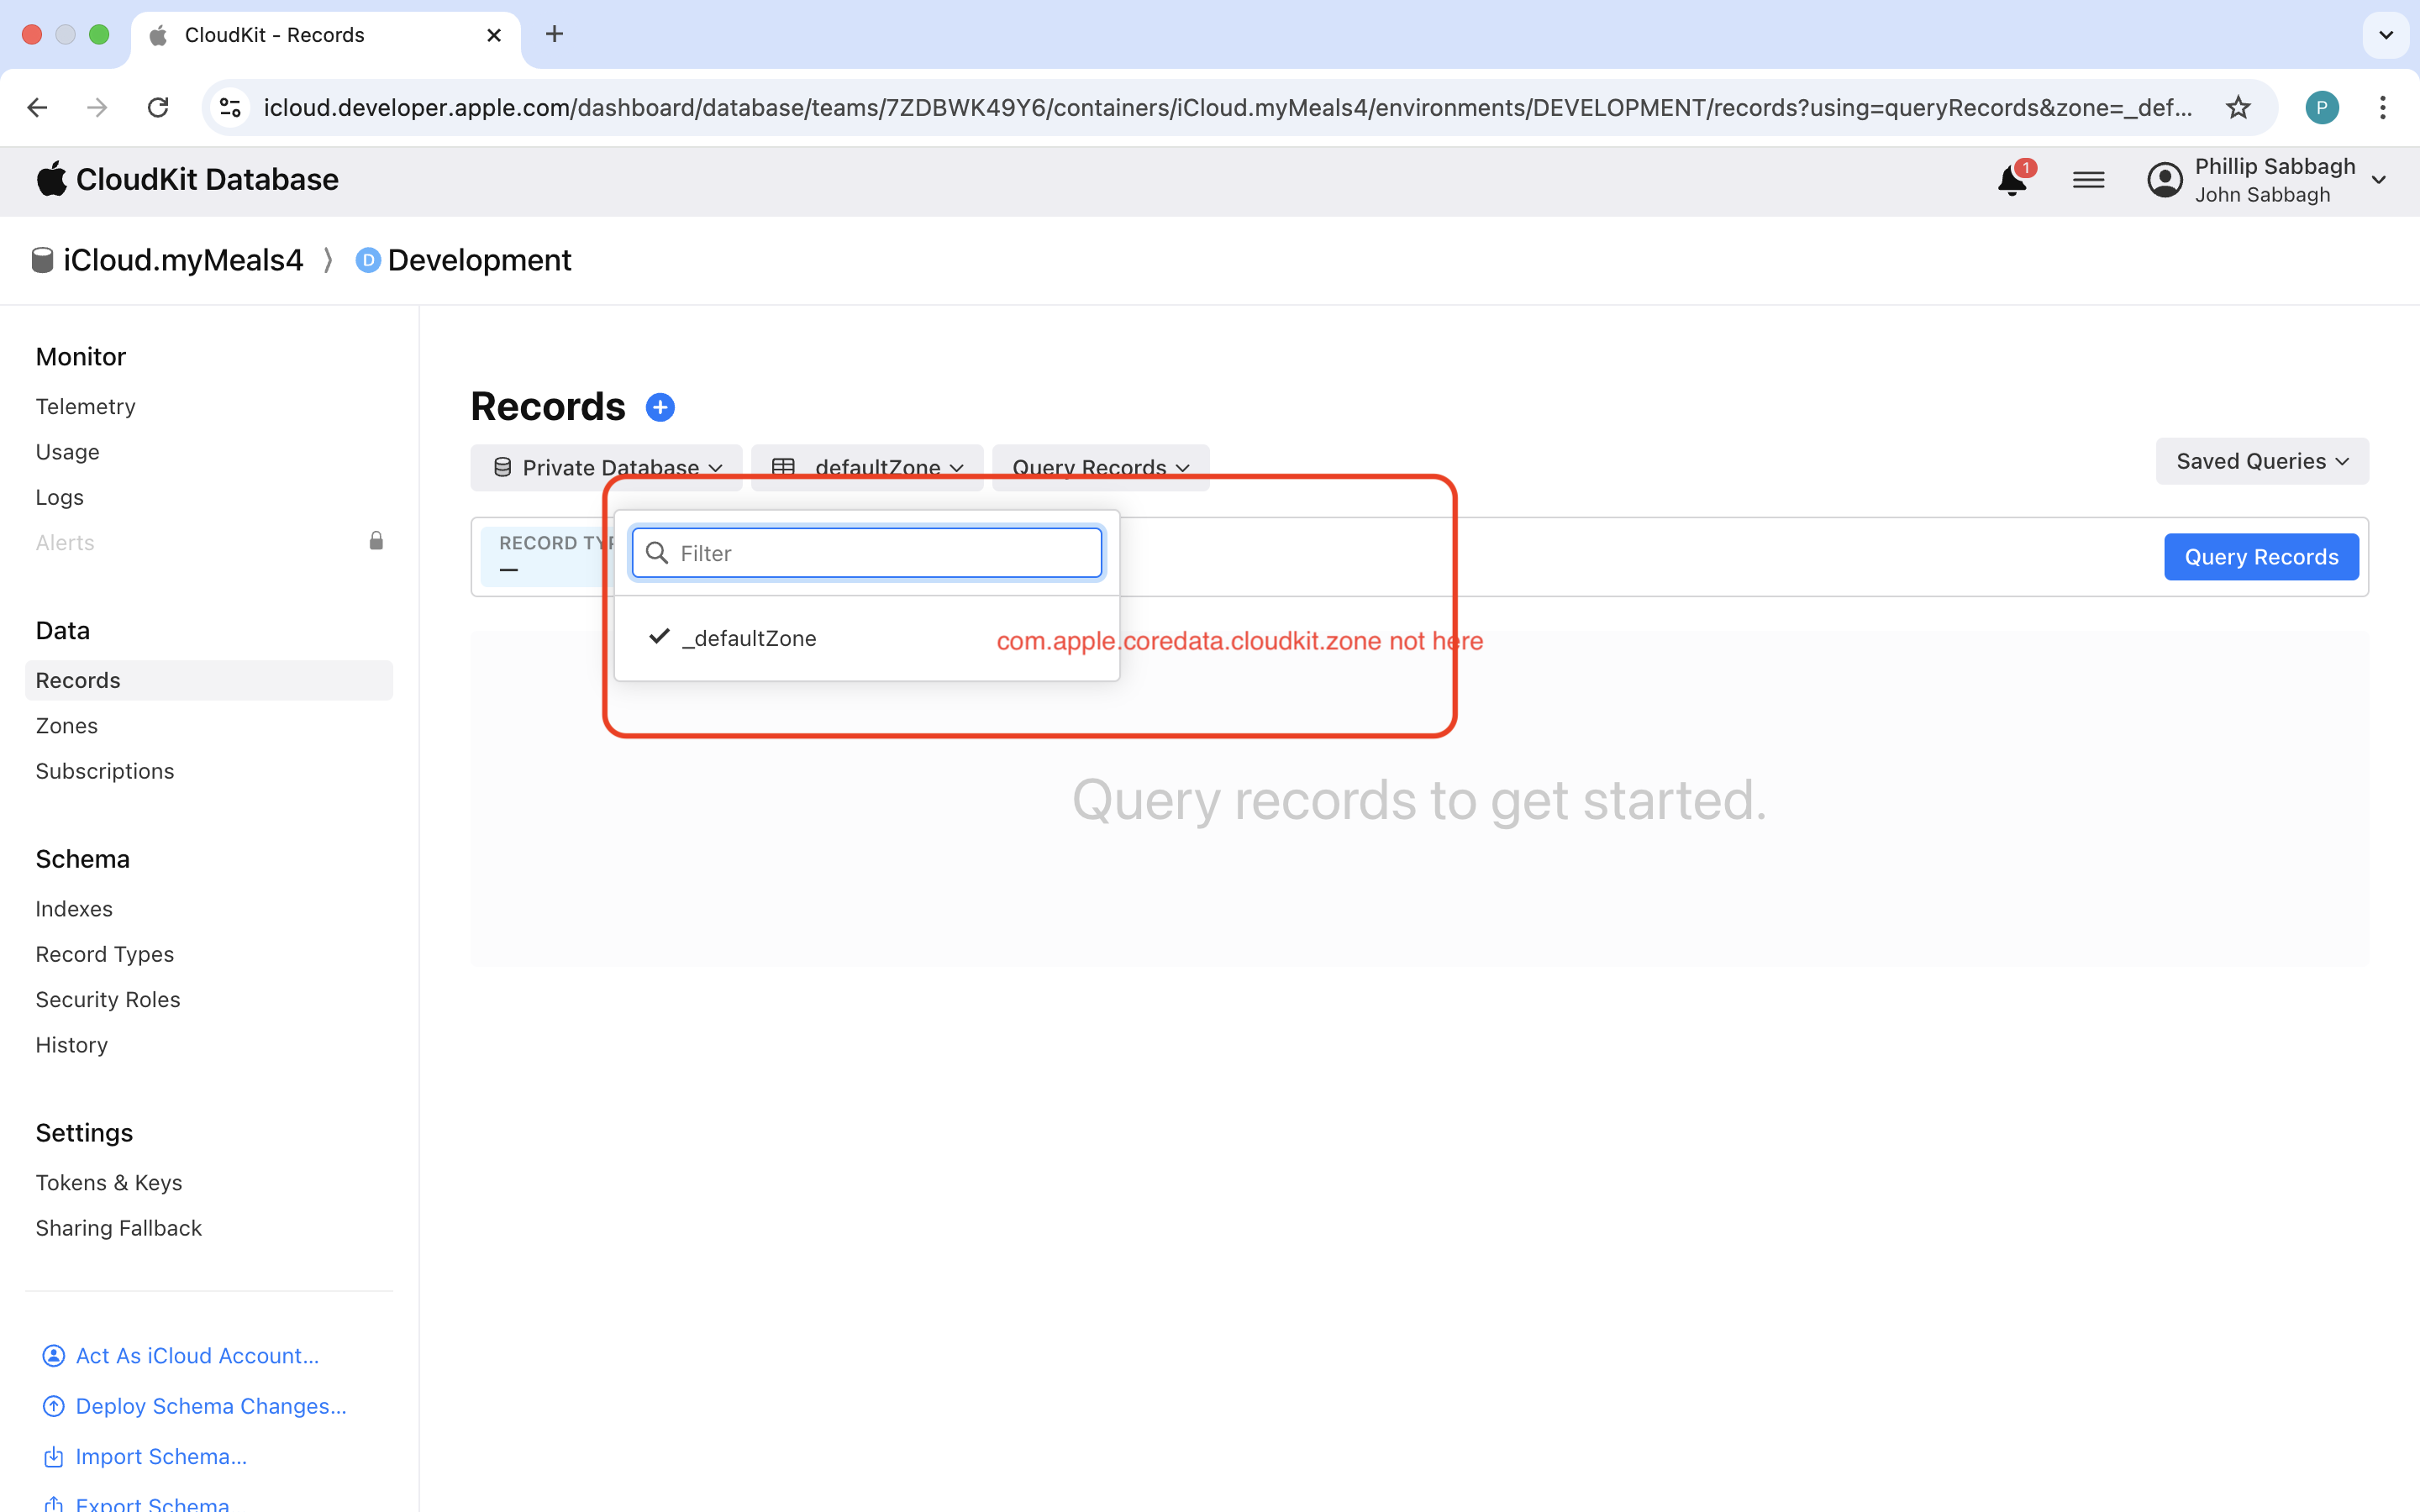Click the container database icon beside iCloud.myMeals4
This screenshot has width=2420, height=1512.
(x=42, y=260)
